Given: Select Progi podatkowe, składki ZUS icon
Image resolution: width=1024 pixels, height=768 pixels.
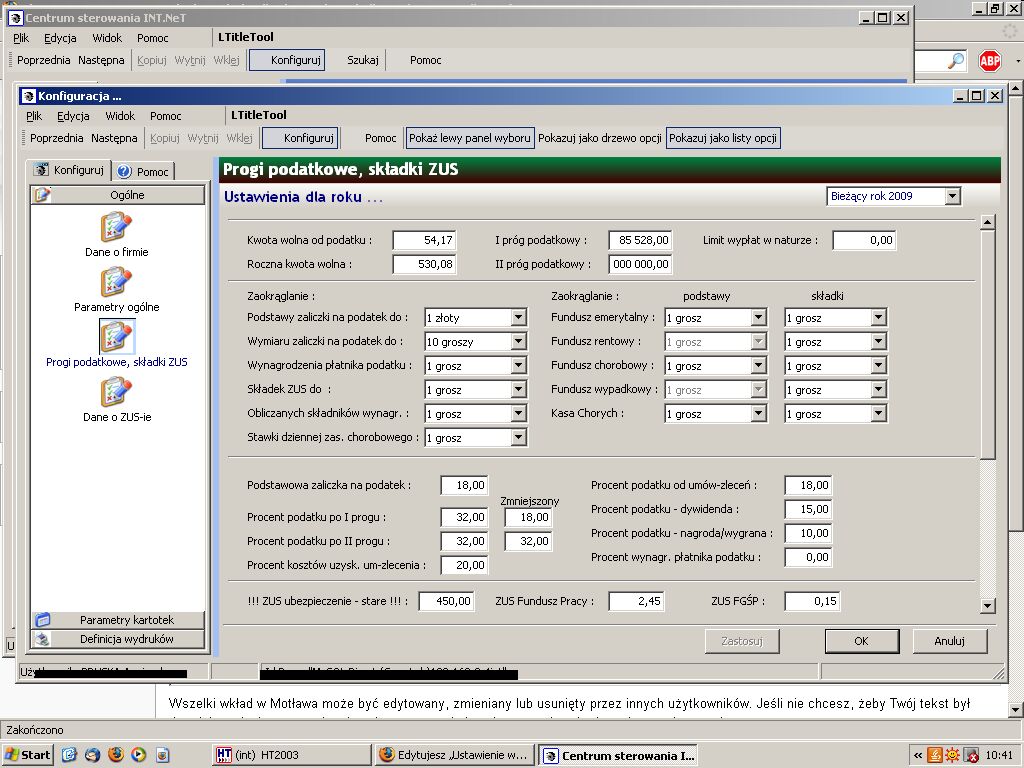Looking at the screenshot, I should tap(116, 337).
